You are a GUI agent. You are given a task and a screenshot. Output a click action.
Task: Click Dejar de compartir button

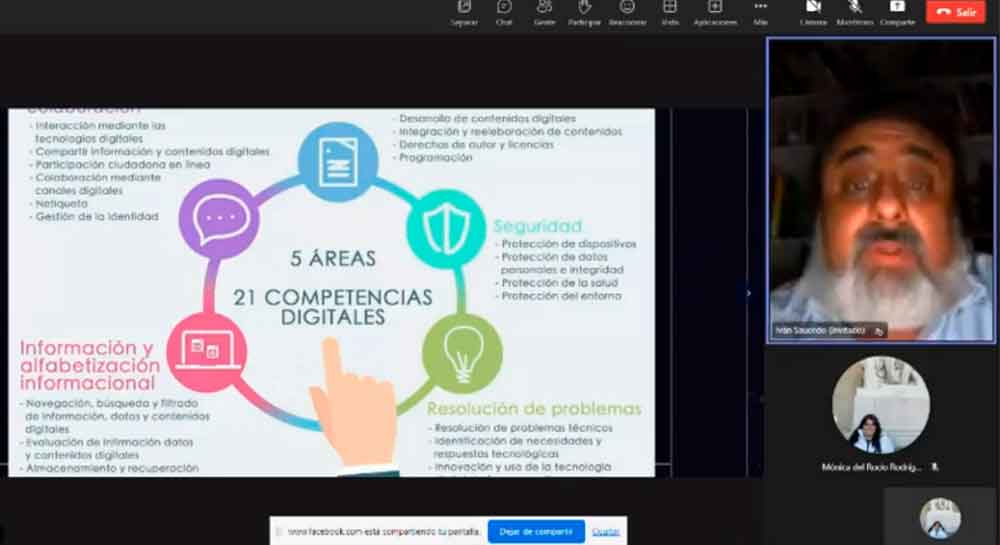click(536, 531)
